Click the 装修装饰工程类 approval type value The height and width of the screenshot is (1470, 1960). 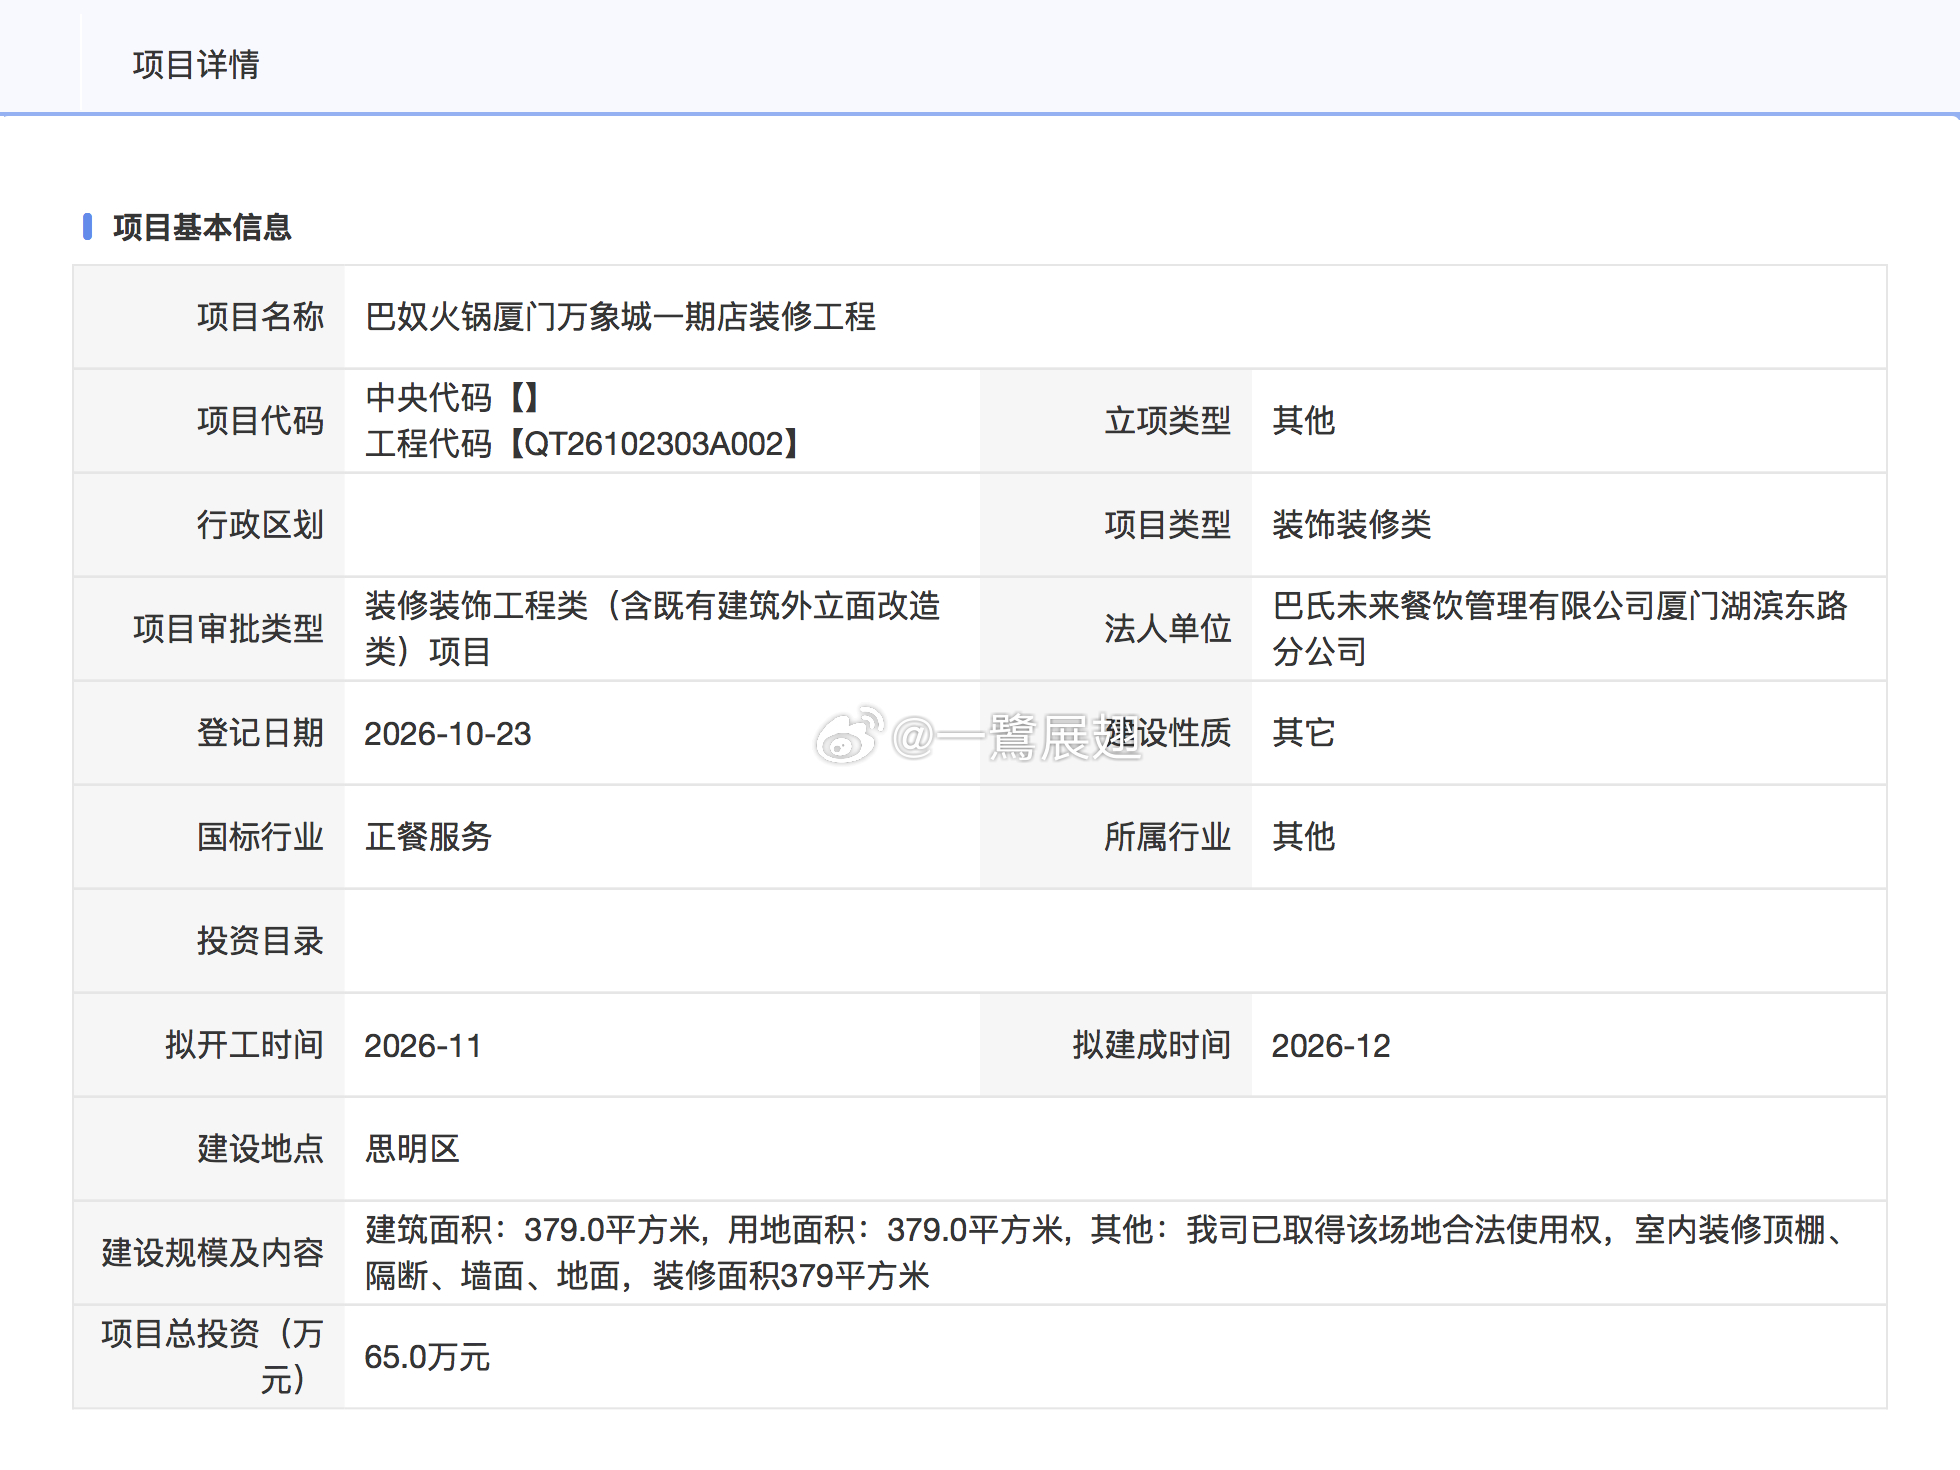652,629
